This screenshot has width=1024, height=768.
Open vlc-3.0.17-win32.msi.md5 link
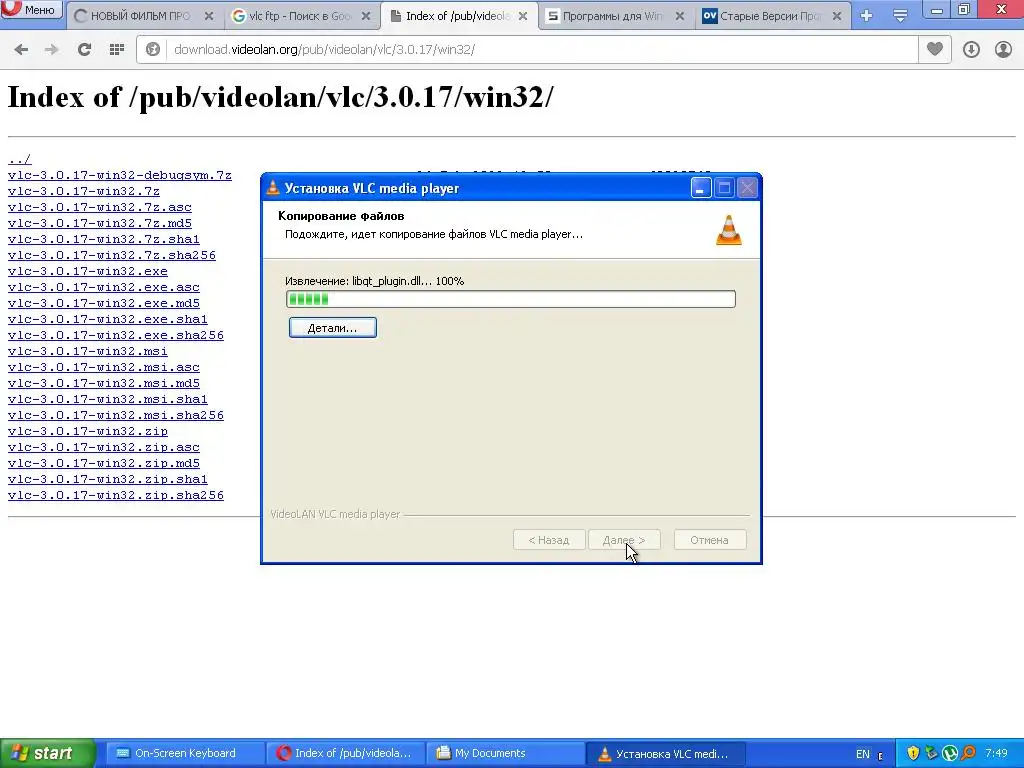[x=104, y=383]
